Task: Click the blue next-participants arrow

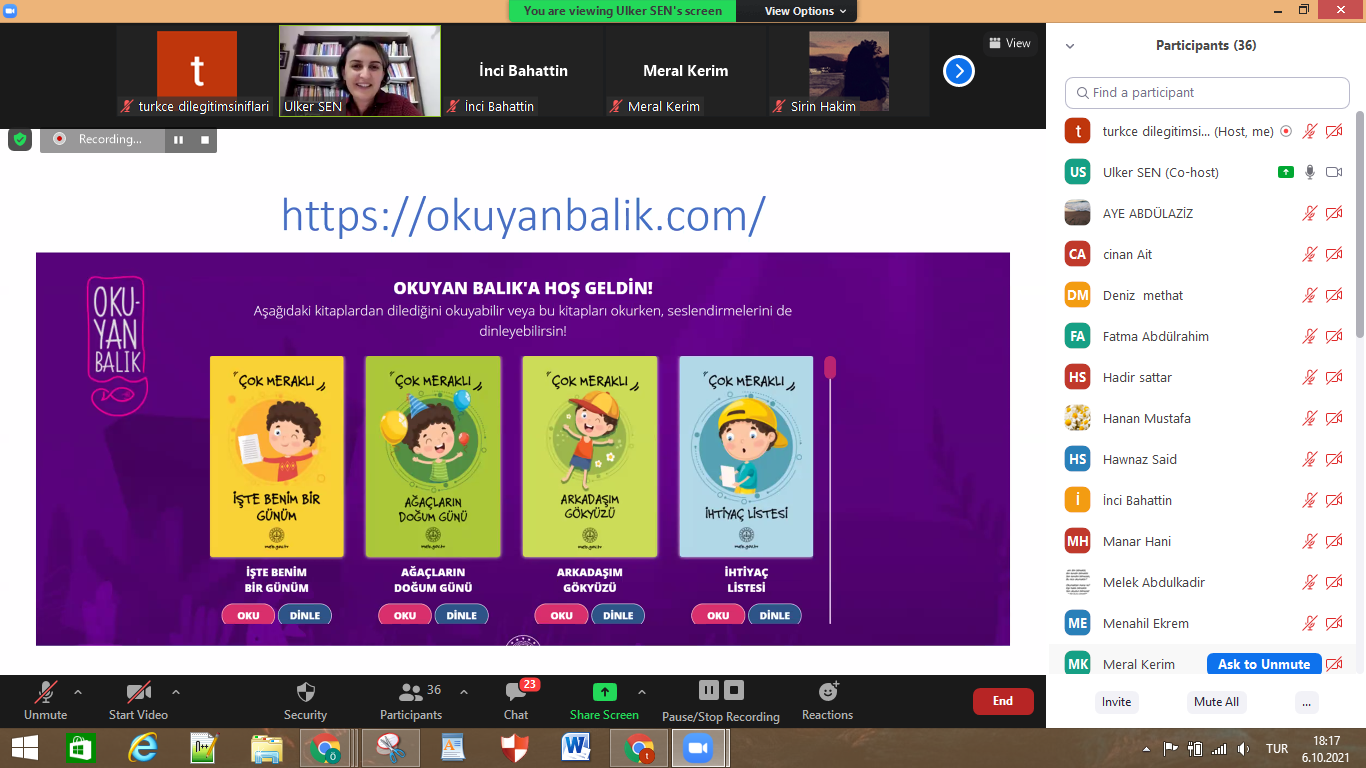Action: [x=958, y=71]
